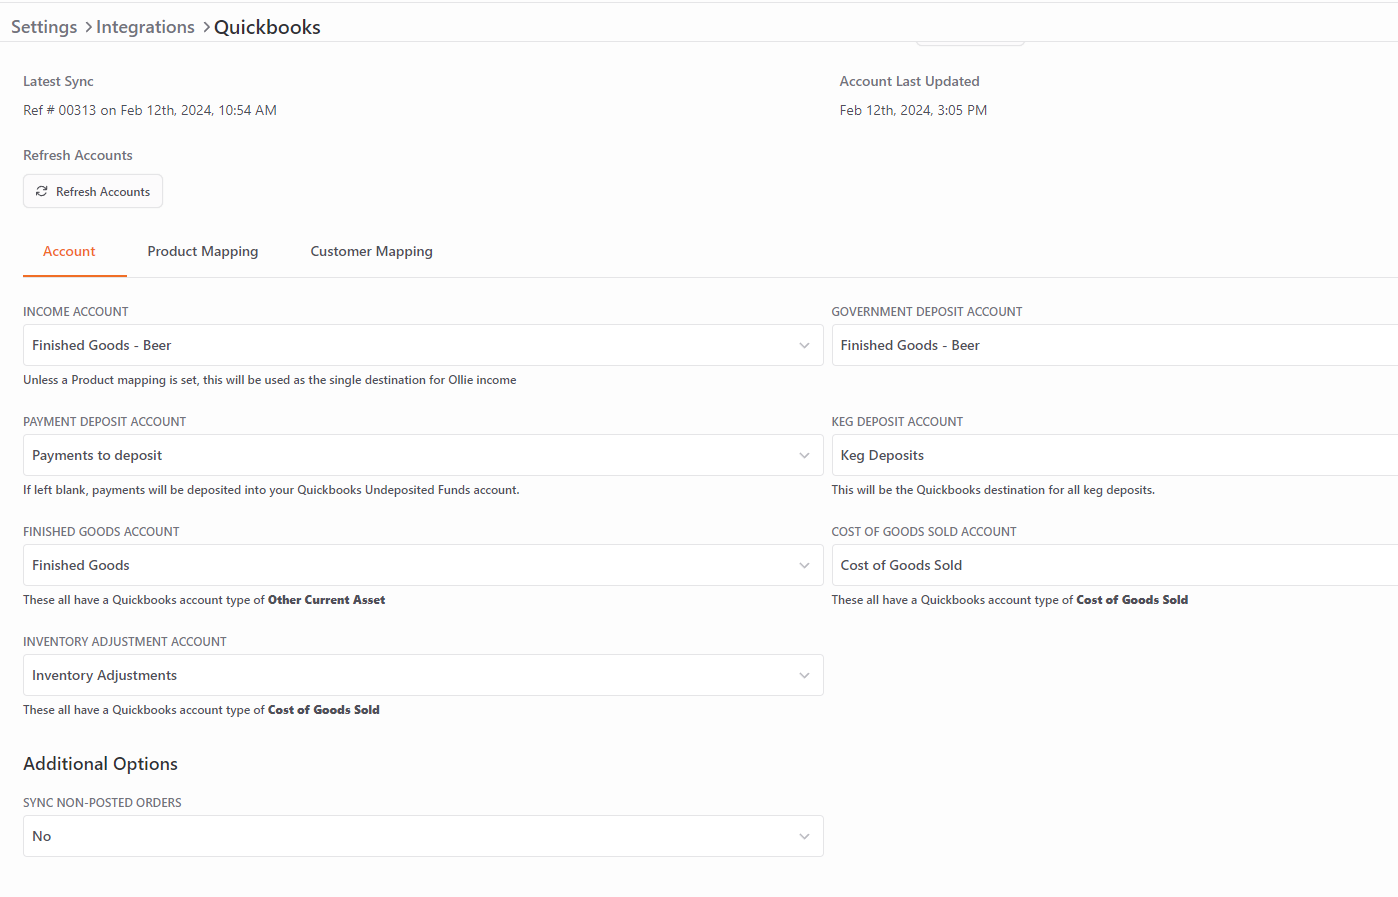This screenshot has height=897, width=1398.
Task: Click Keg Deposit Account label
Action: pos(897,422)
